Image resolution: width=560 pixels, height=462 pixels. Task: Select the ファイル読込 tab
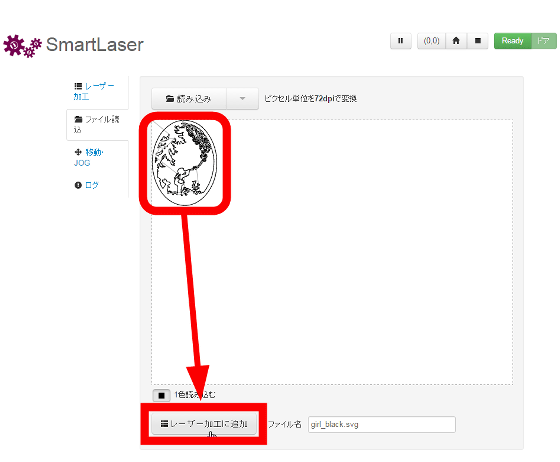click(97, 124)
